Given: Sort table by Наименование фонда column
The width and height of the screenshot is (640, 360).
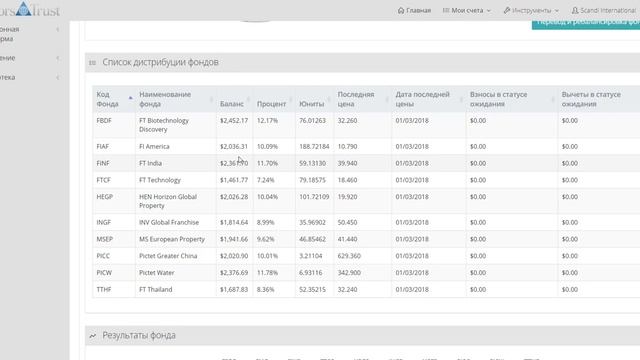Looking at the screenshot, I should (176, 99).
